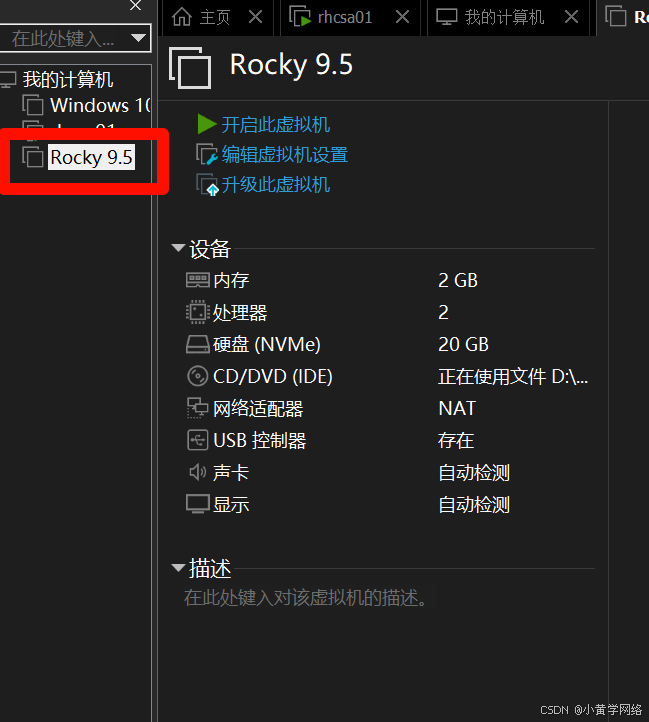
Task: Click the green play icon to power on
Action: [206, 124]
